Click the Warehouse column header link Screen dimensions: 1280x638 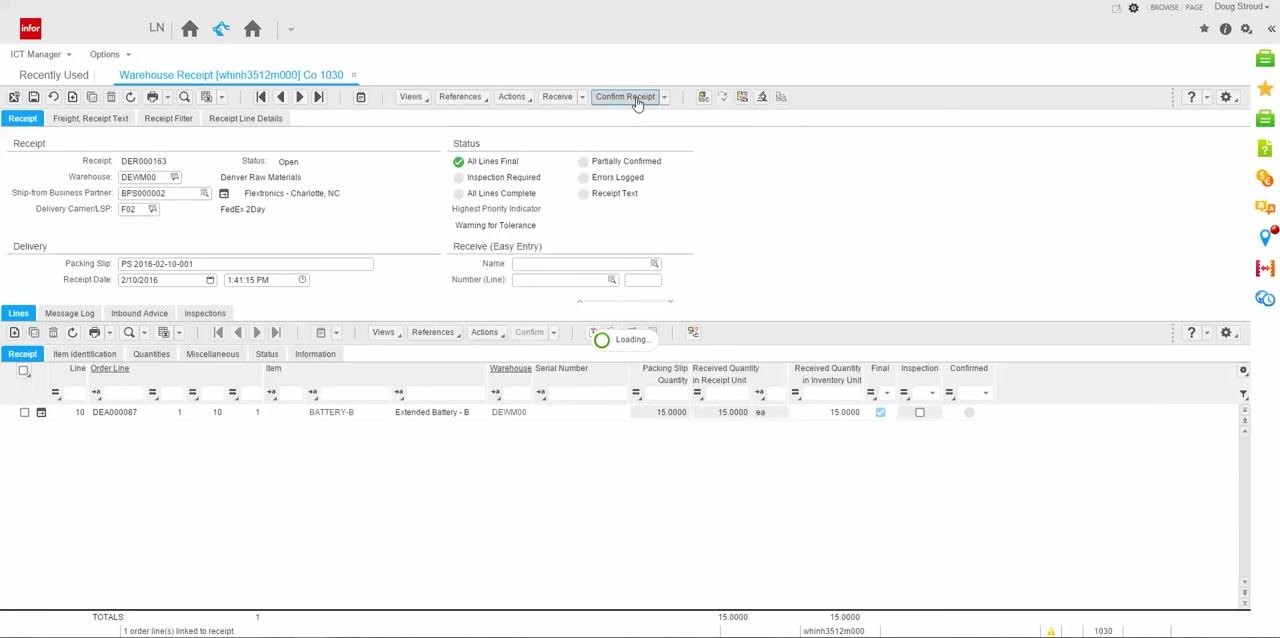point(510,368)
